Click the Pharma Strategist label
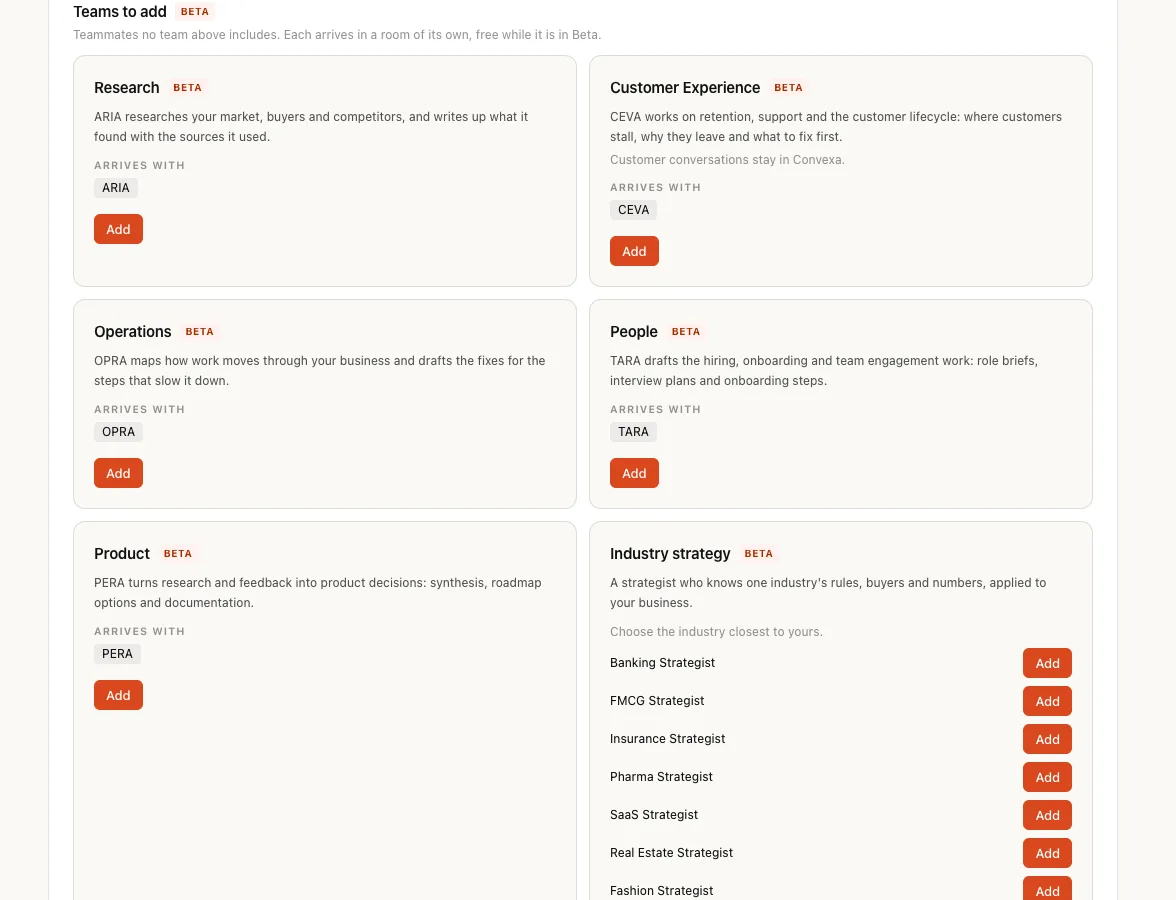The width and height of the screenshot is (1176, 900). (x=661, y=777)
